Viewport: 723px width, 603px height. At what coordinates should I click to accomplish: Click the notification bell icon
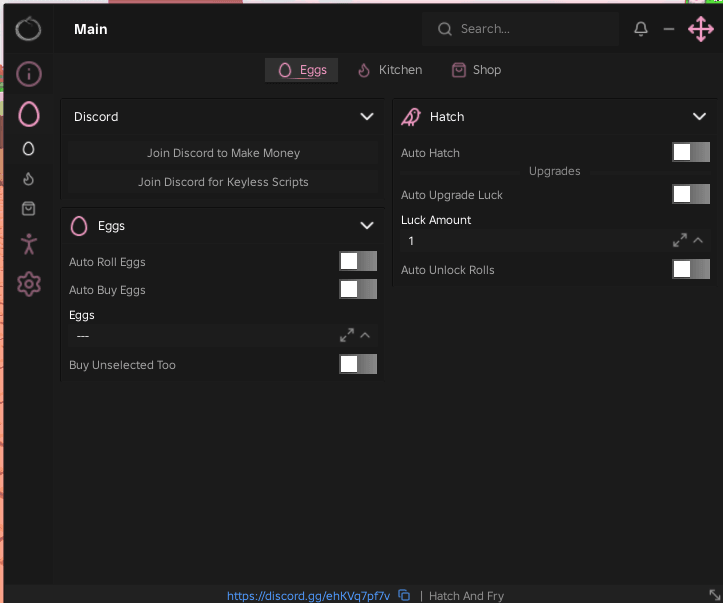point(641,29)
